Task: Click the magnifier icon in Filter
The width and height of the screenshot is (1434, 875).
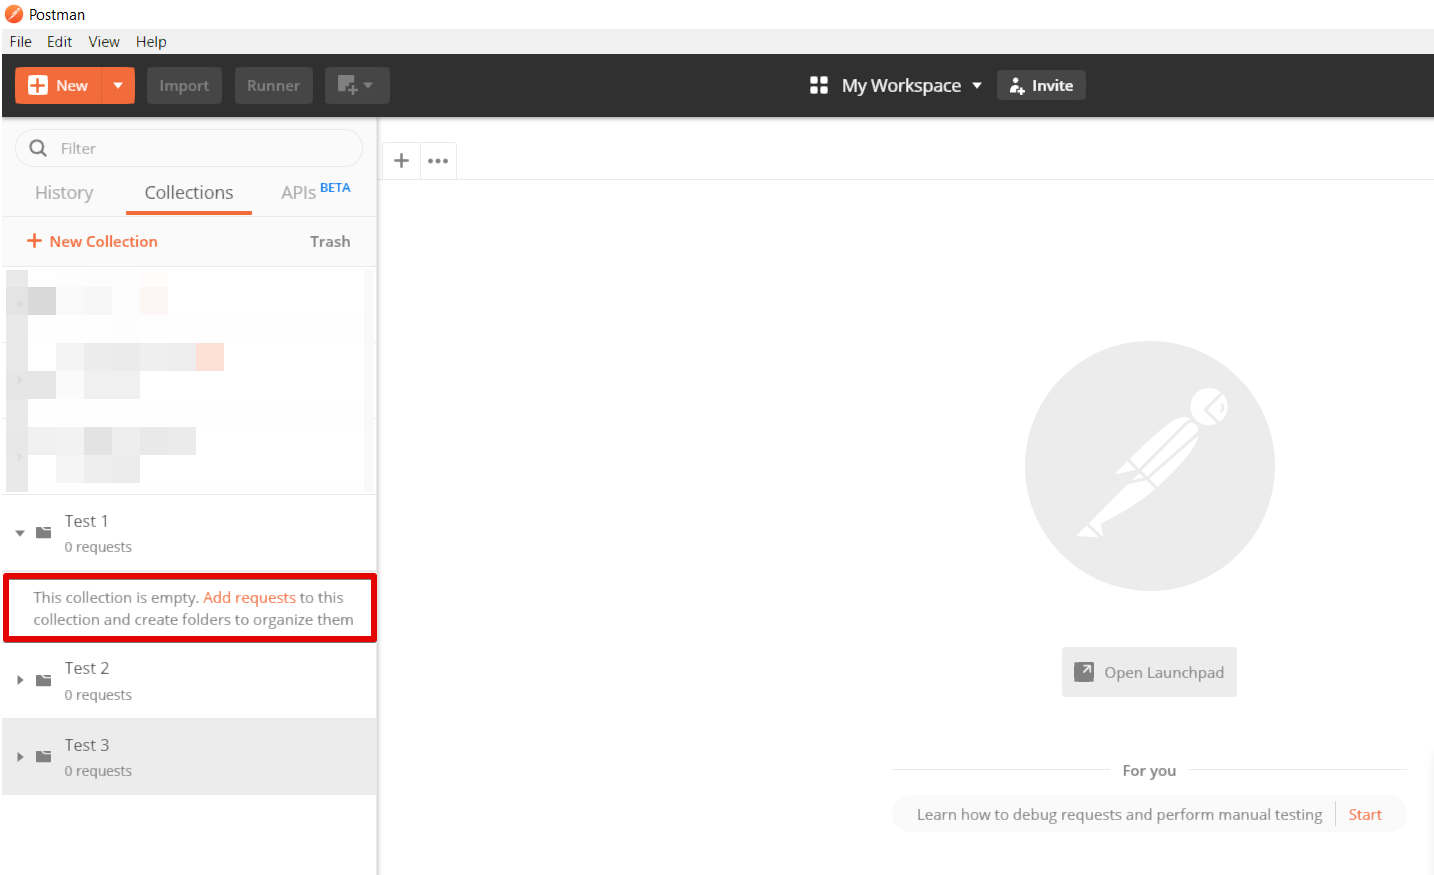Action: click(x=38, y=148)
